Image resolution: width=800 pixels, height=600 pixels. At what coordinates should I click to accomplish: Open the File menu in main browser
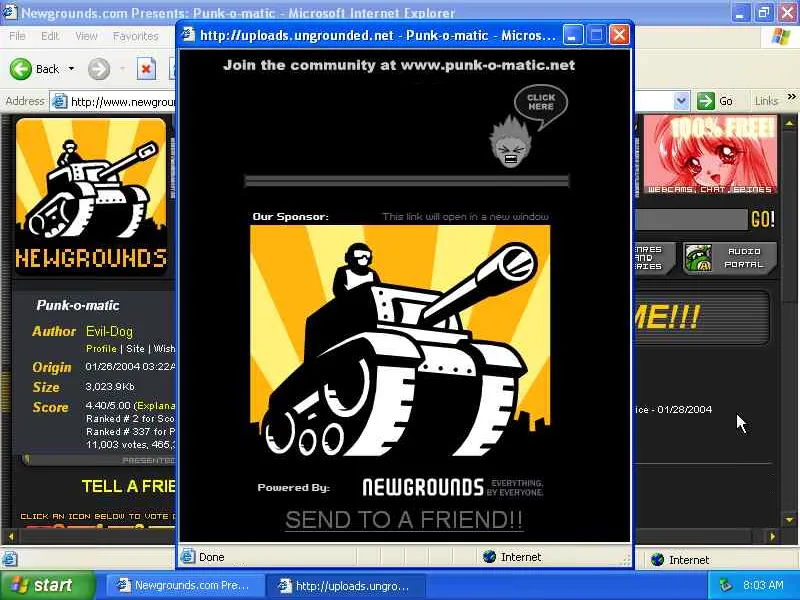[17, 36]
